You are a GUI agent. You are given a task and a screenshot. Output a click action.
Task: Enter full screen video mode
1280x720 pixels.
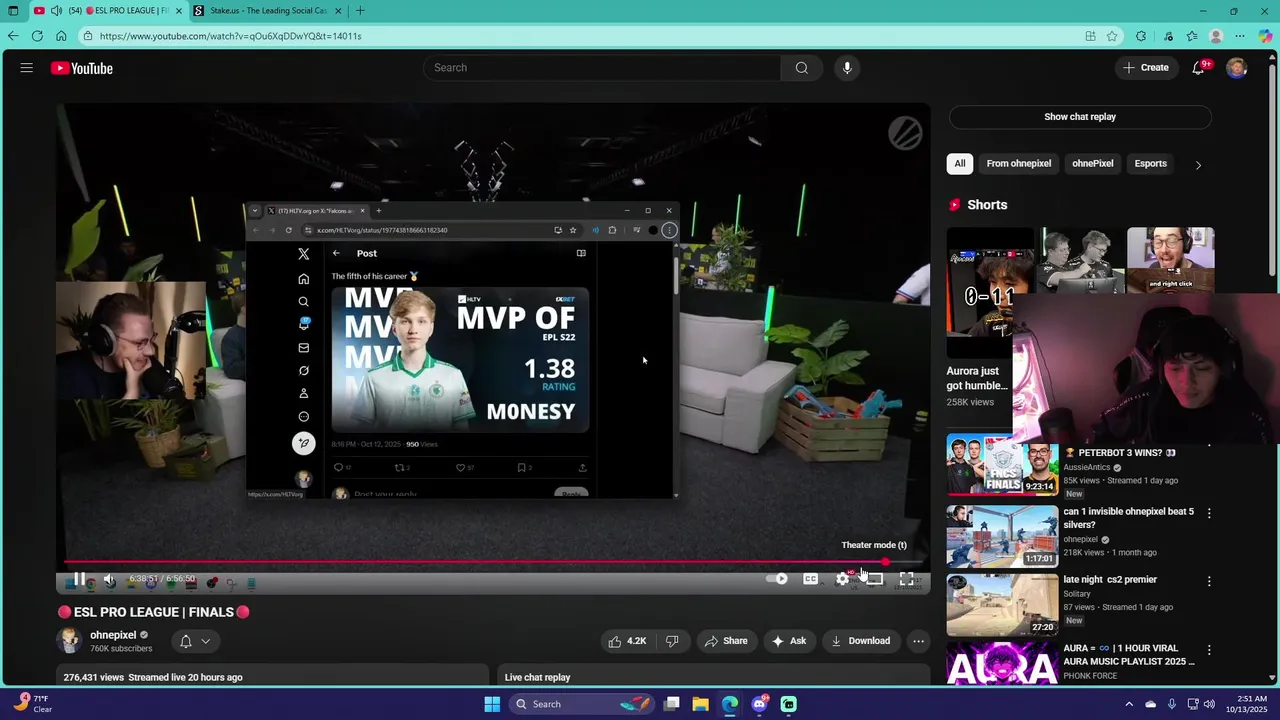tap(906, 579)
